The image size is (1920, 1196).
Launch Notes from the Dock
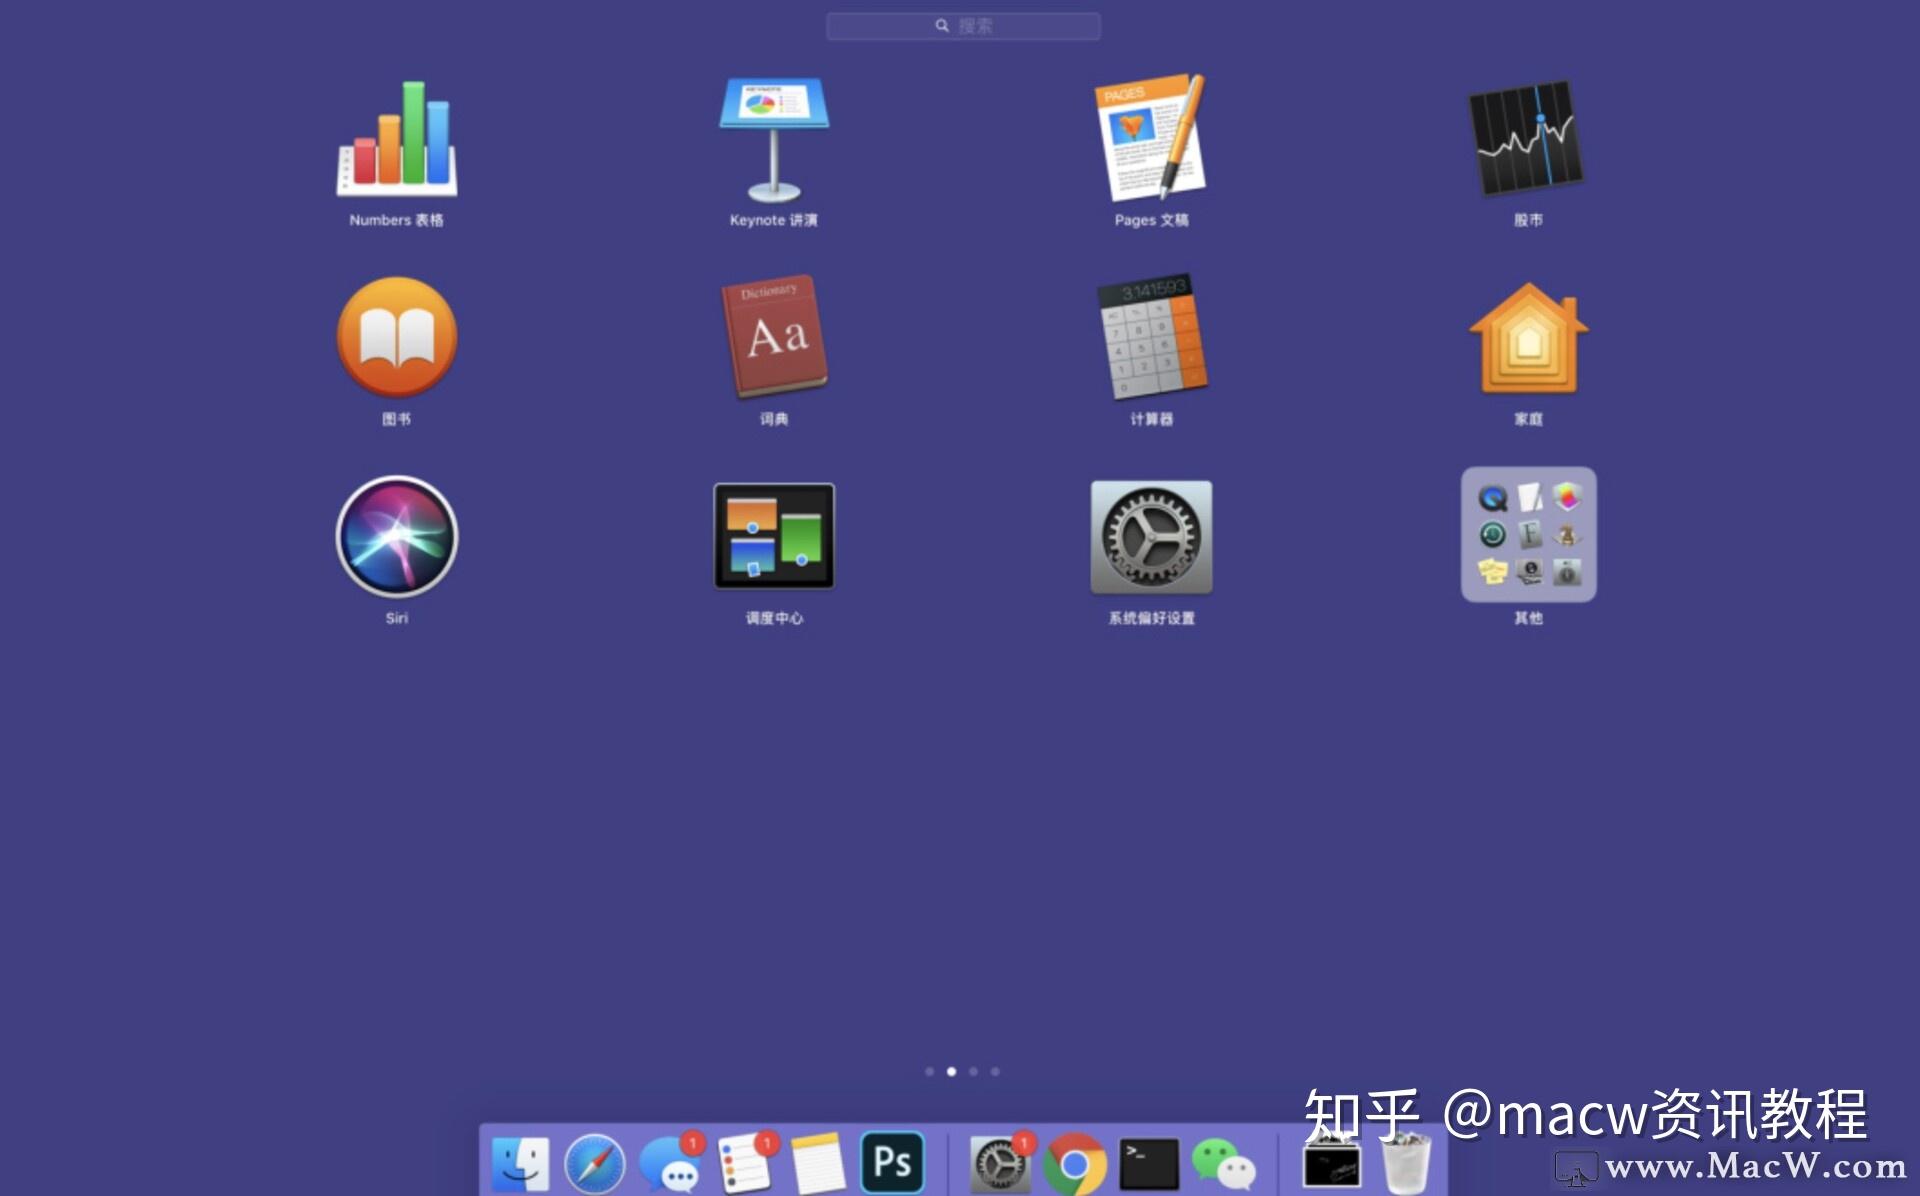[x=819, y=1164]
